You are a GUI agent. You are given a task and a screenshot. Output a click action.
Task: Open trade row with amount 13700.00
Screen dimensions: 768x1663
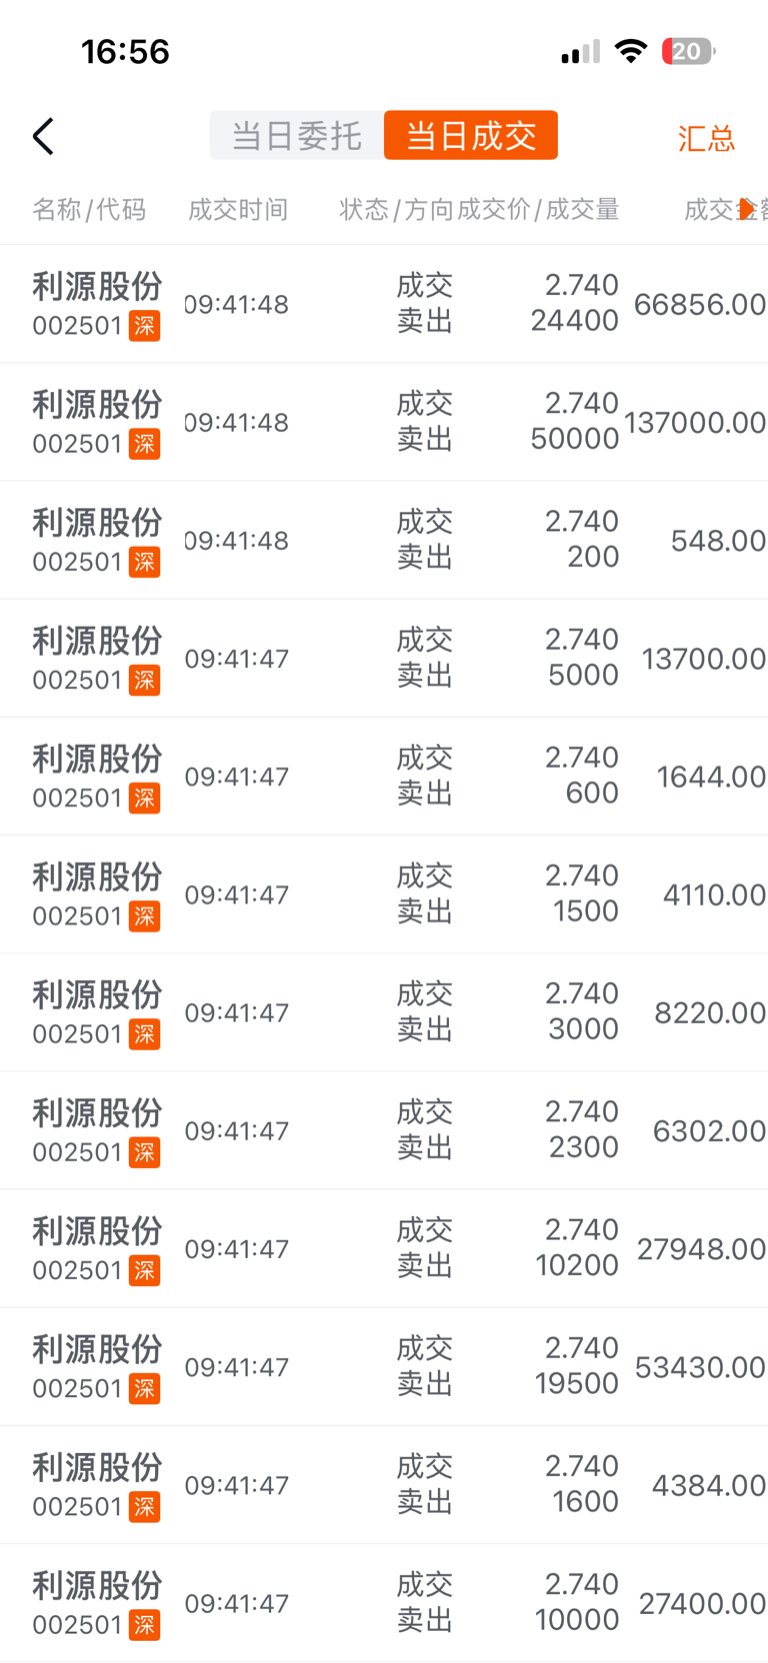(384, 658)
